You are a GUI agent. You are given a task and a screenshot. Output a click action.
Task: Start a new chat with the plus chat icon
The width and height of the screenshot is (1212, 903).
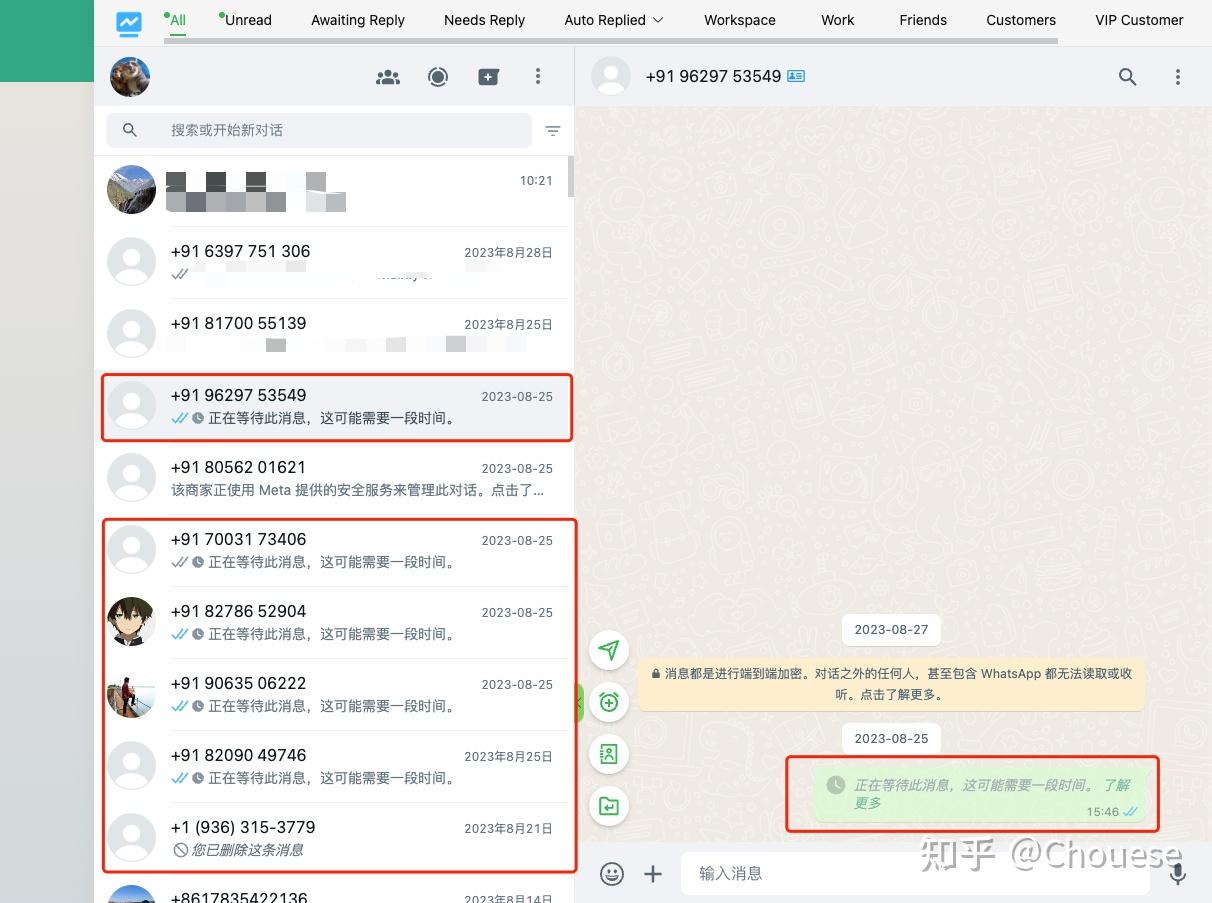tap(488, 76)
